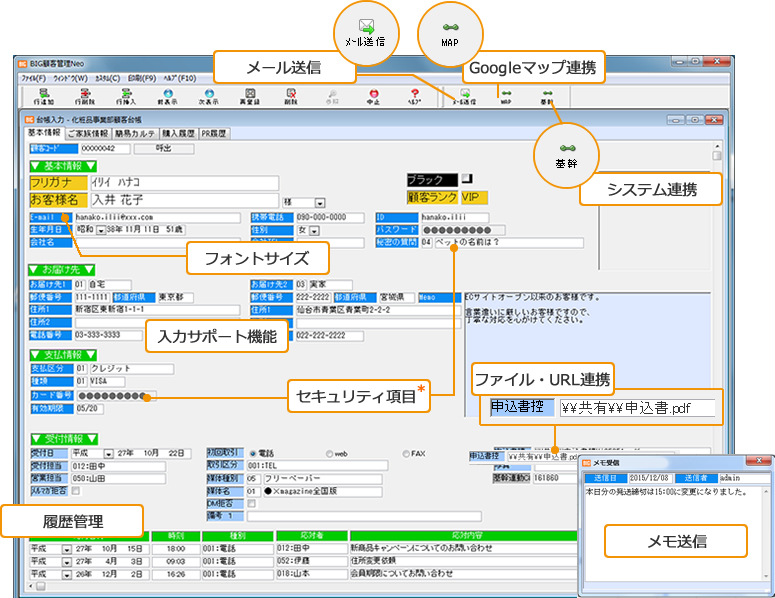Show previous record with 前表示 icon
Image resolution: width=775 pixels, height=598 pixels.
pos(168,96)
